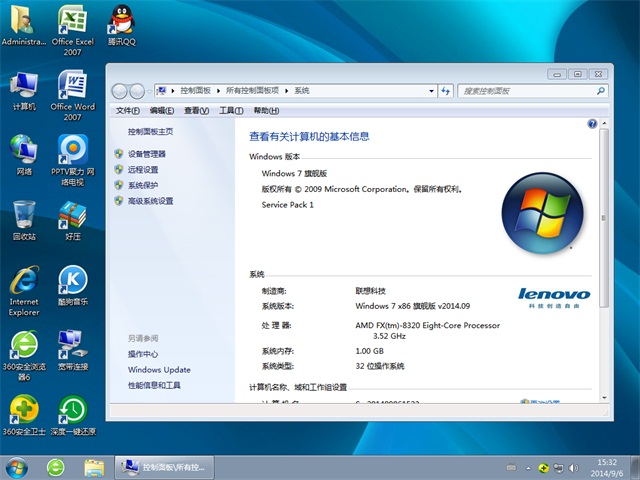
Task: Open 360 Security Guard (360安全卫士) icon
Action: click(22, 413)
